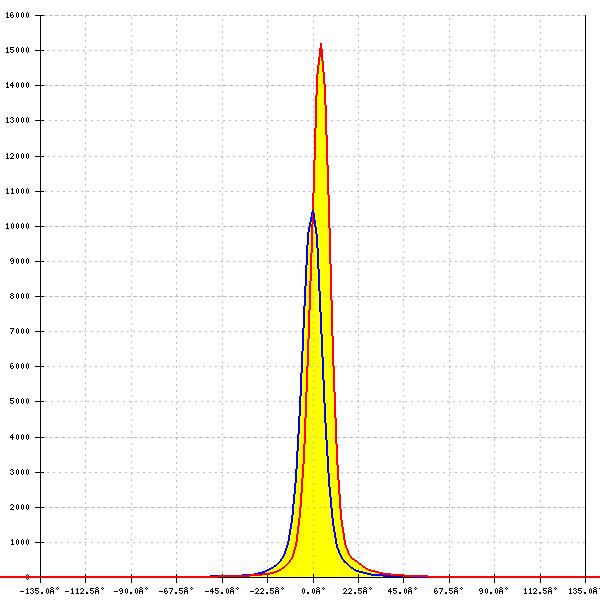This screenshot has height=600, width=600.
Task: Click the 15000 y-axis label
Action: pos(17,51)
